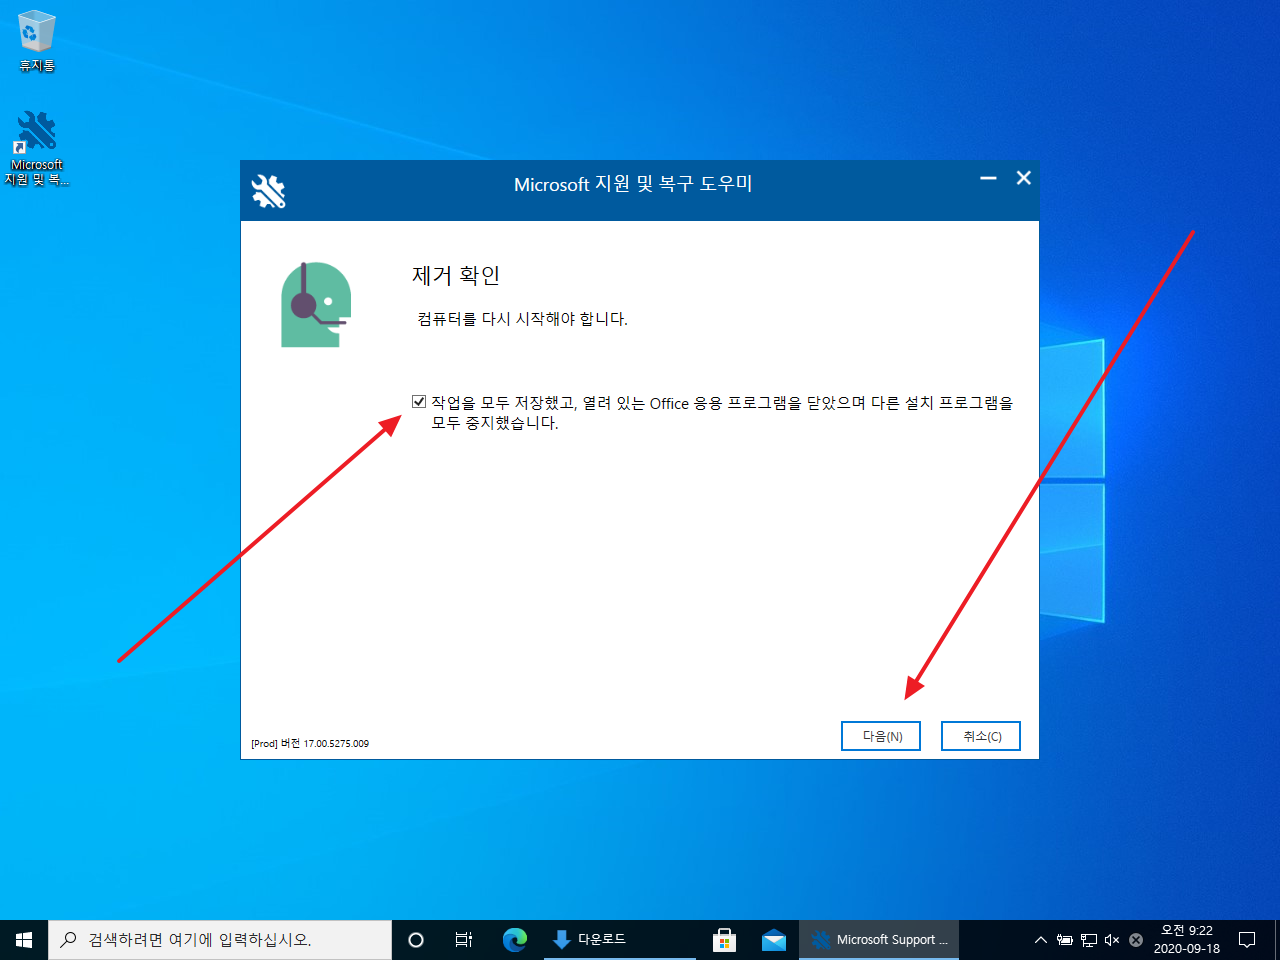Click the gray X status icon in tray
The image size is (1280, 960).
(1135, 939)
